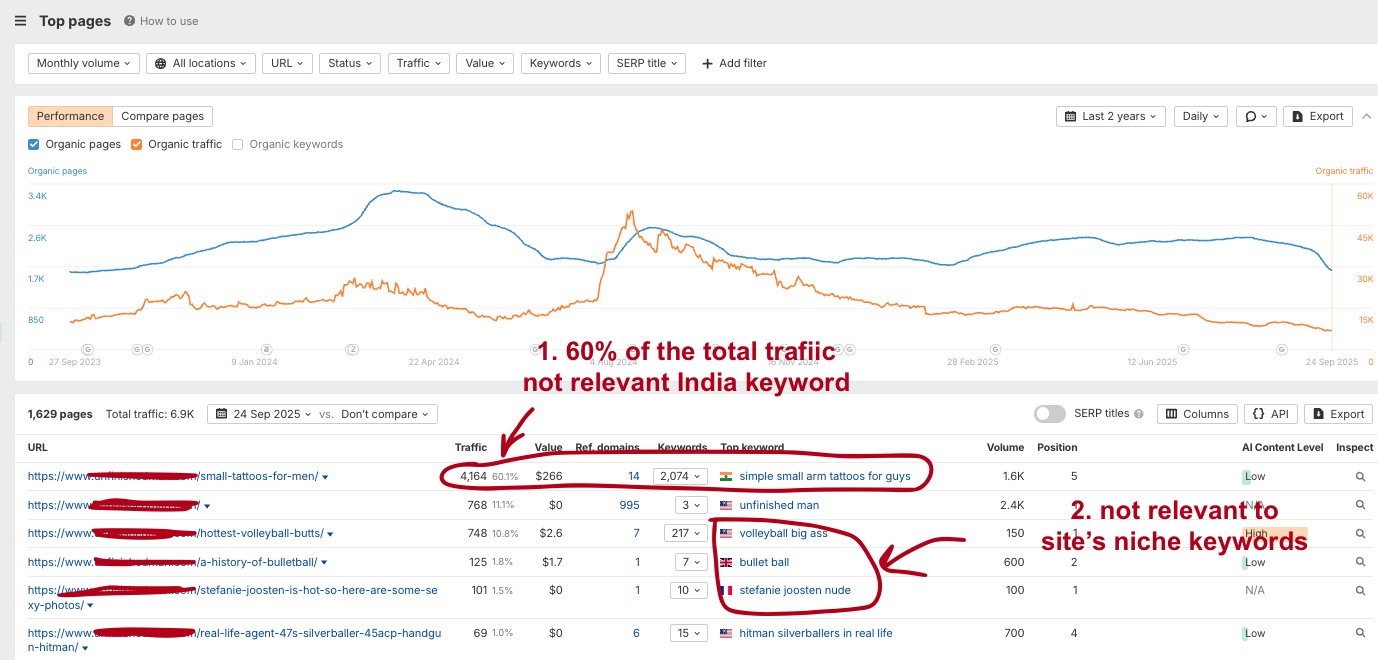The width and height of the screenshot is (1378, 660).
Task: Collapse the chart panel with chevron
Action: coord(1367,116)
